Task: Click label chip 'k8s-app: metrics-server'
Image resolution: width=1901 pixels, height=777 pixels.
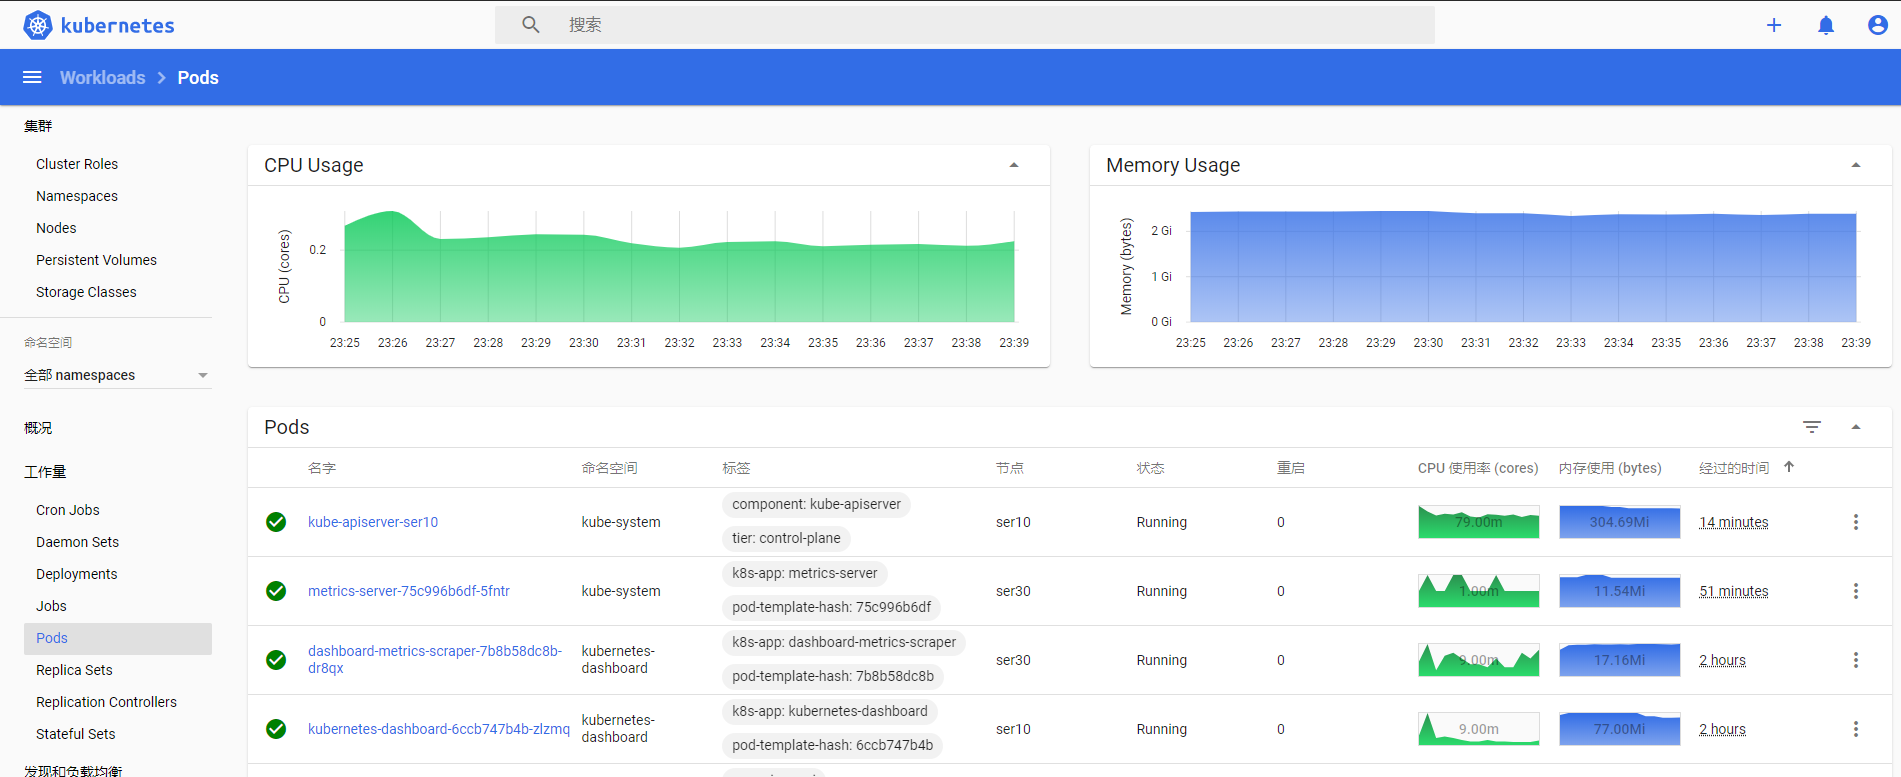Action: (804, 573)
